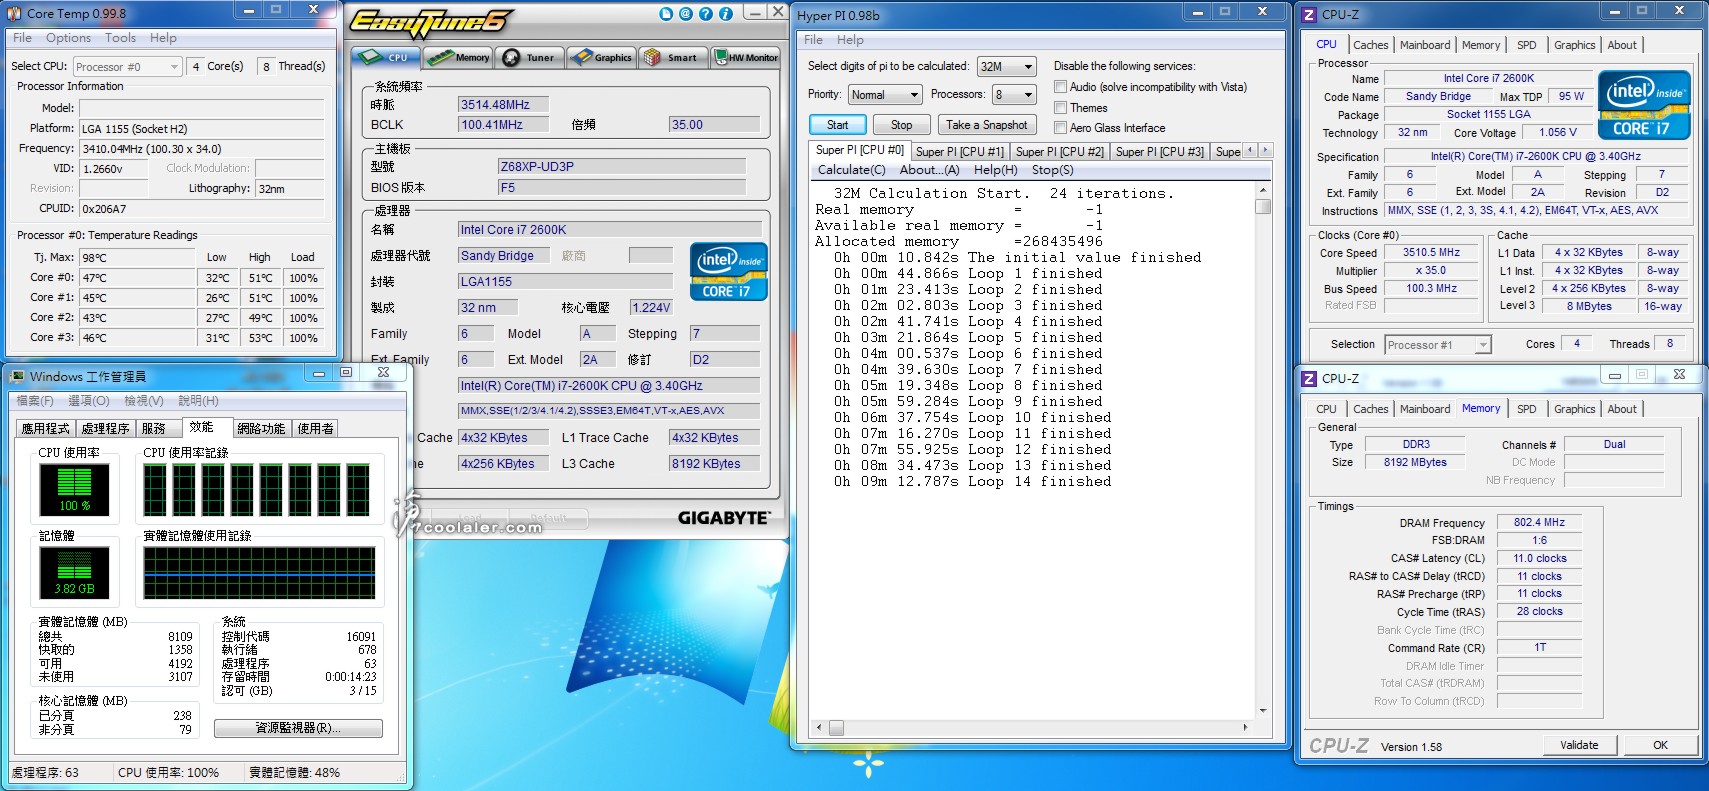Click the Stop button in Hyper PI
Viewport: 1709px width, 791px height.
coord(901,125)
